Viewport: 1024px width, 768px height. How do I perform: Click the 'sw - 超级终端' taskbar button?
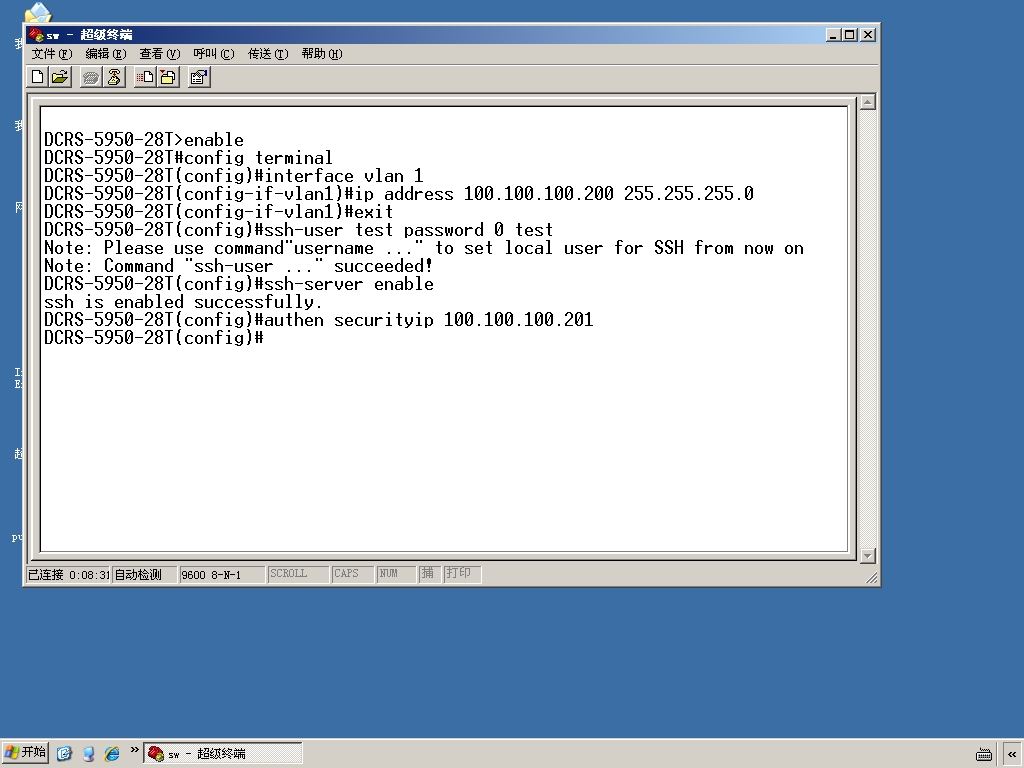pyautogui.click(x=223, y=754)
